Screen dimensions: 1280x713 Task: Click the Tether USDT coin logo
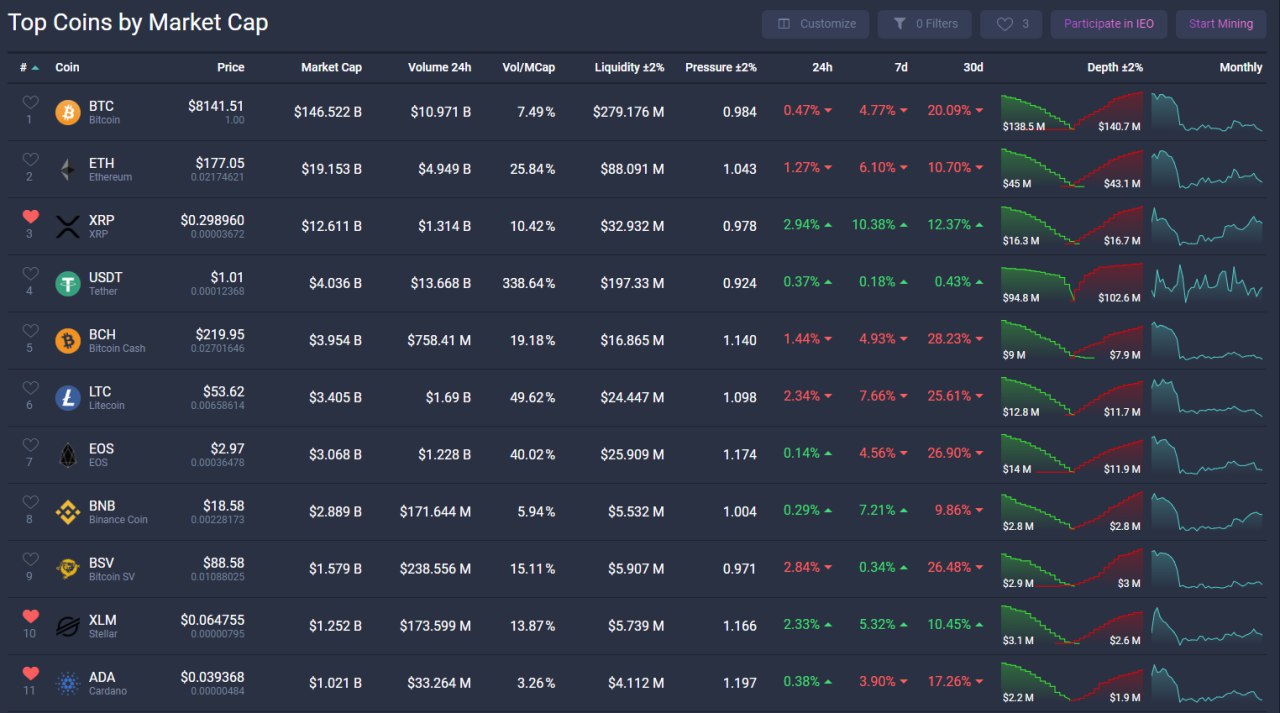pos(68,283)
